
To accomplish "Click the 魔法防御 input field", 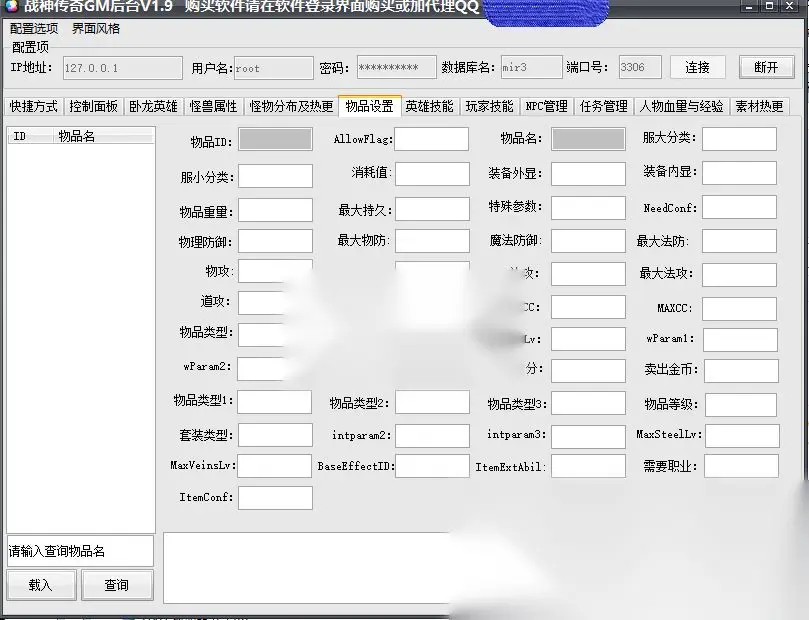I will [x=588, y=241].
